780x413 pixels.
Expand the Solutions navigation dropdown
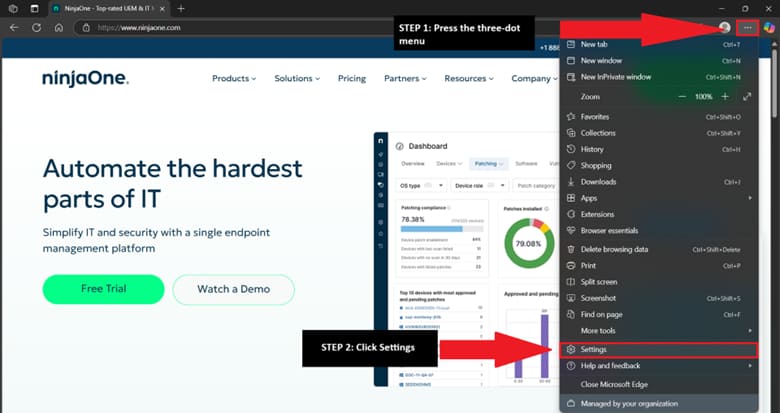click(x=297, y=79)
